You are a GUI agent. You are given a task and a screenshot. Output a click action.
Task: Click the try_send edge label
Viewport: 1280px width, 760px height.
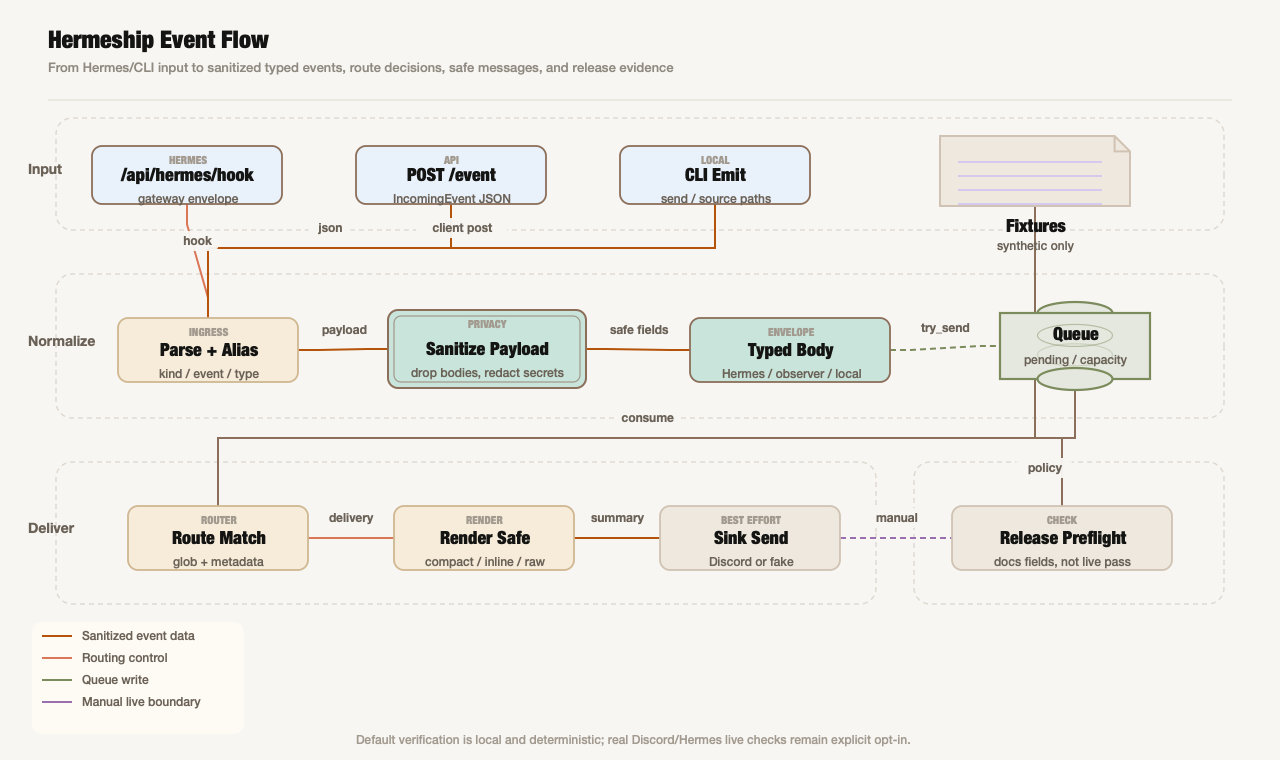pyautogui.click(x=945, y=328)
